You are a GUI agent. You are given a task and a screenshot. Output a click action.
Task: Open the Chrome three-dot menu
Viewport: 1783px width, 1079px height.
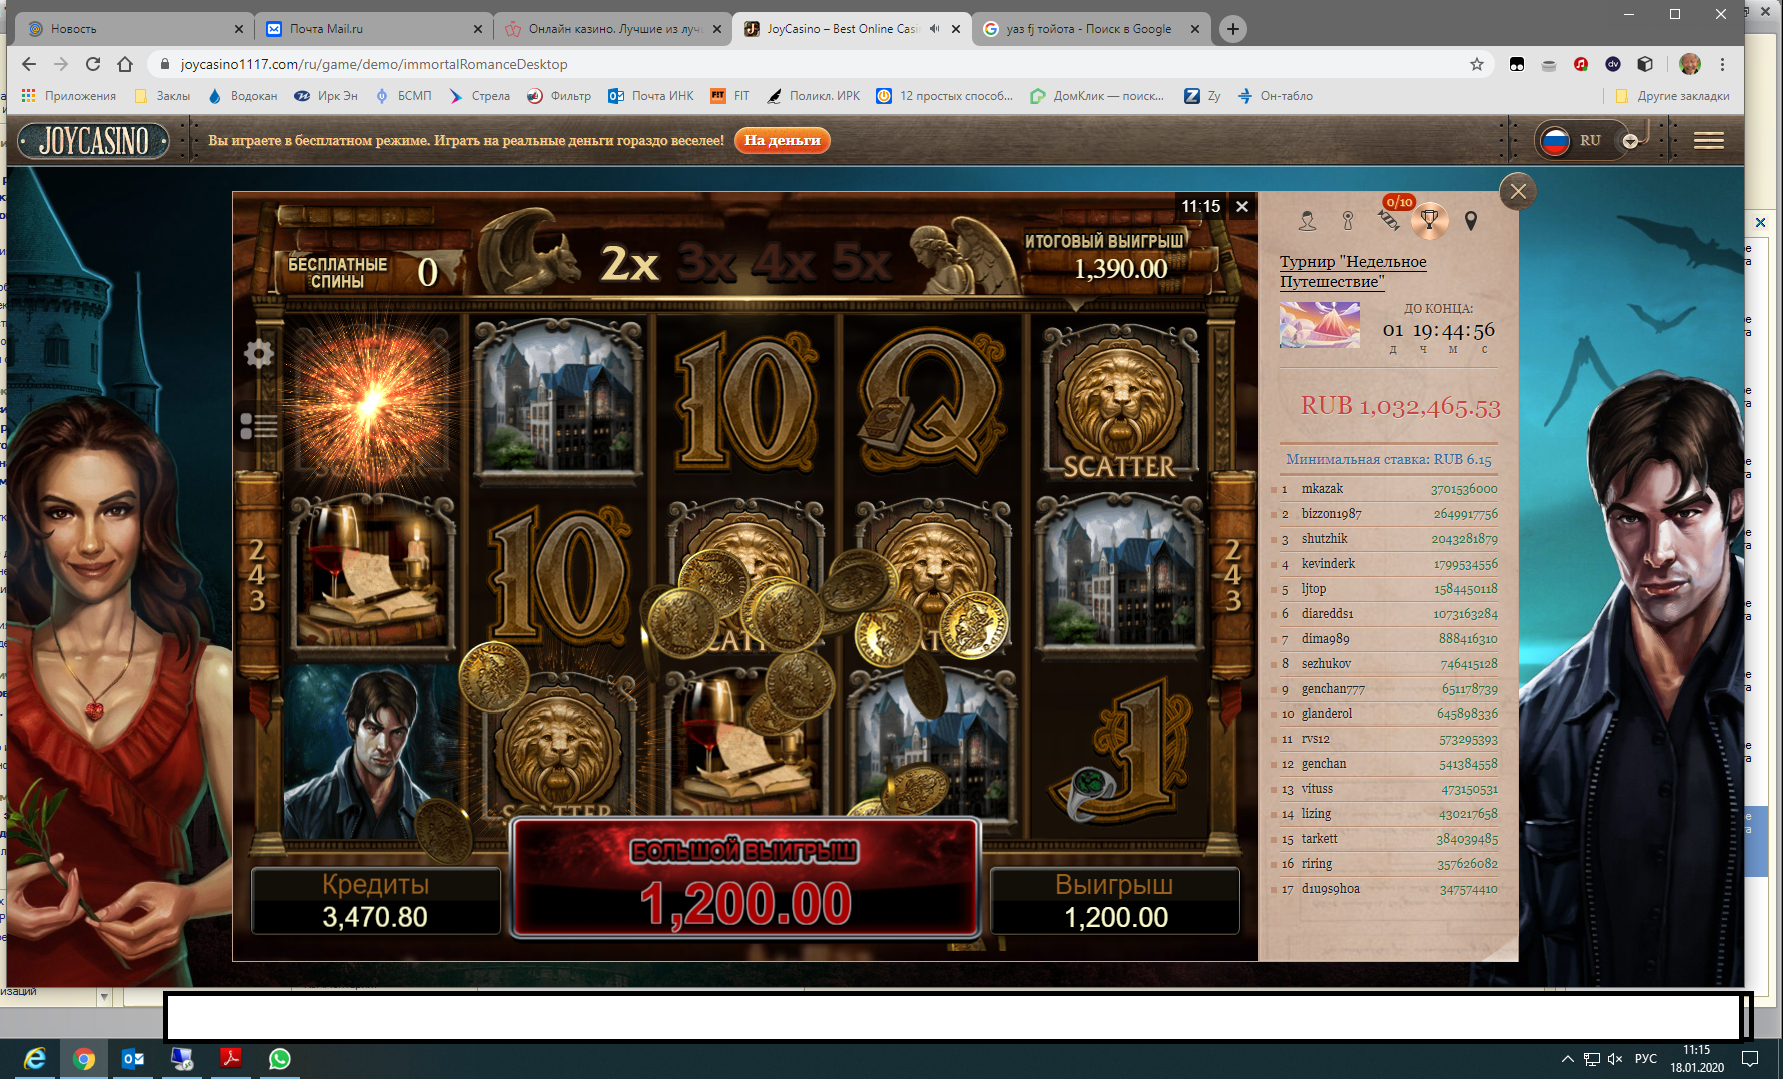click(1722, 64)
